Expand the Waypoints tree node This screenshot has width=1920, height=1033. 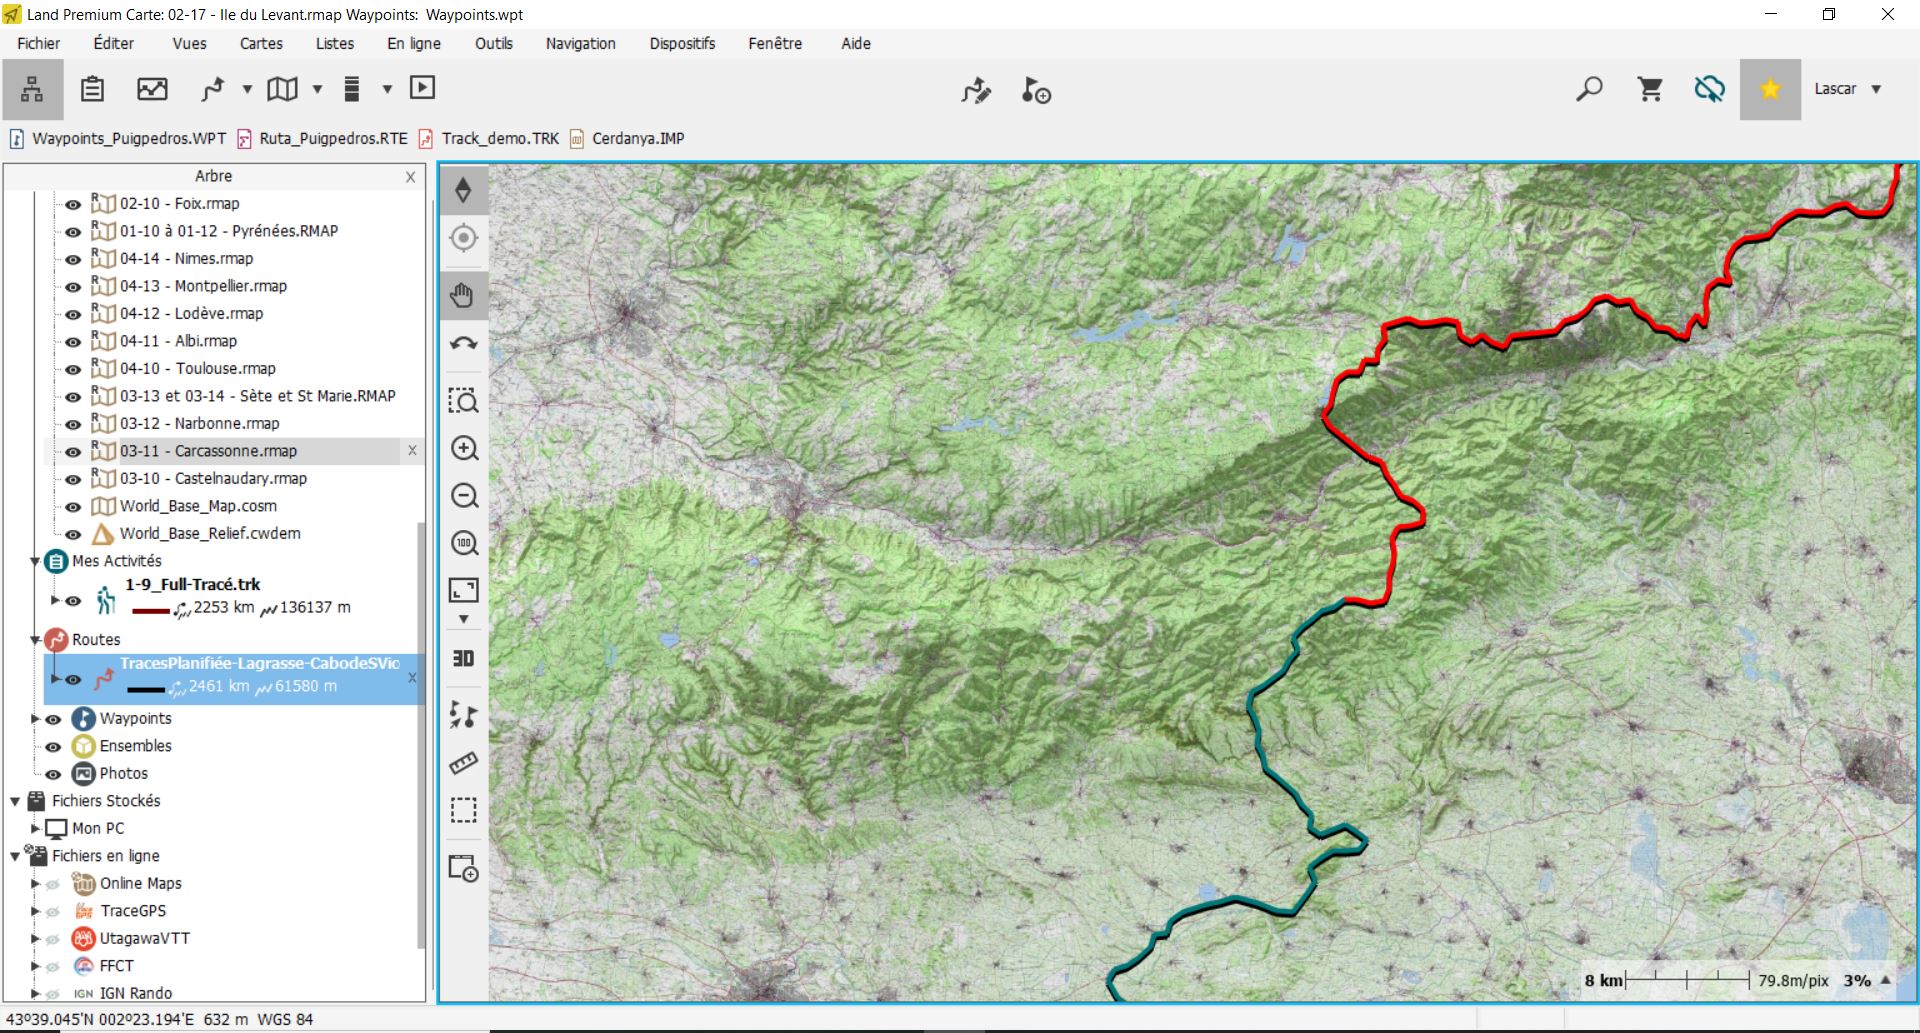pyautogui.click(x=35, y=719)
